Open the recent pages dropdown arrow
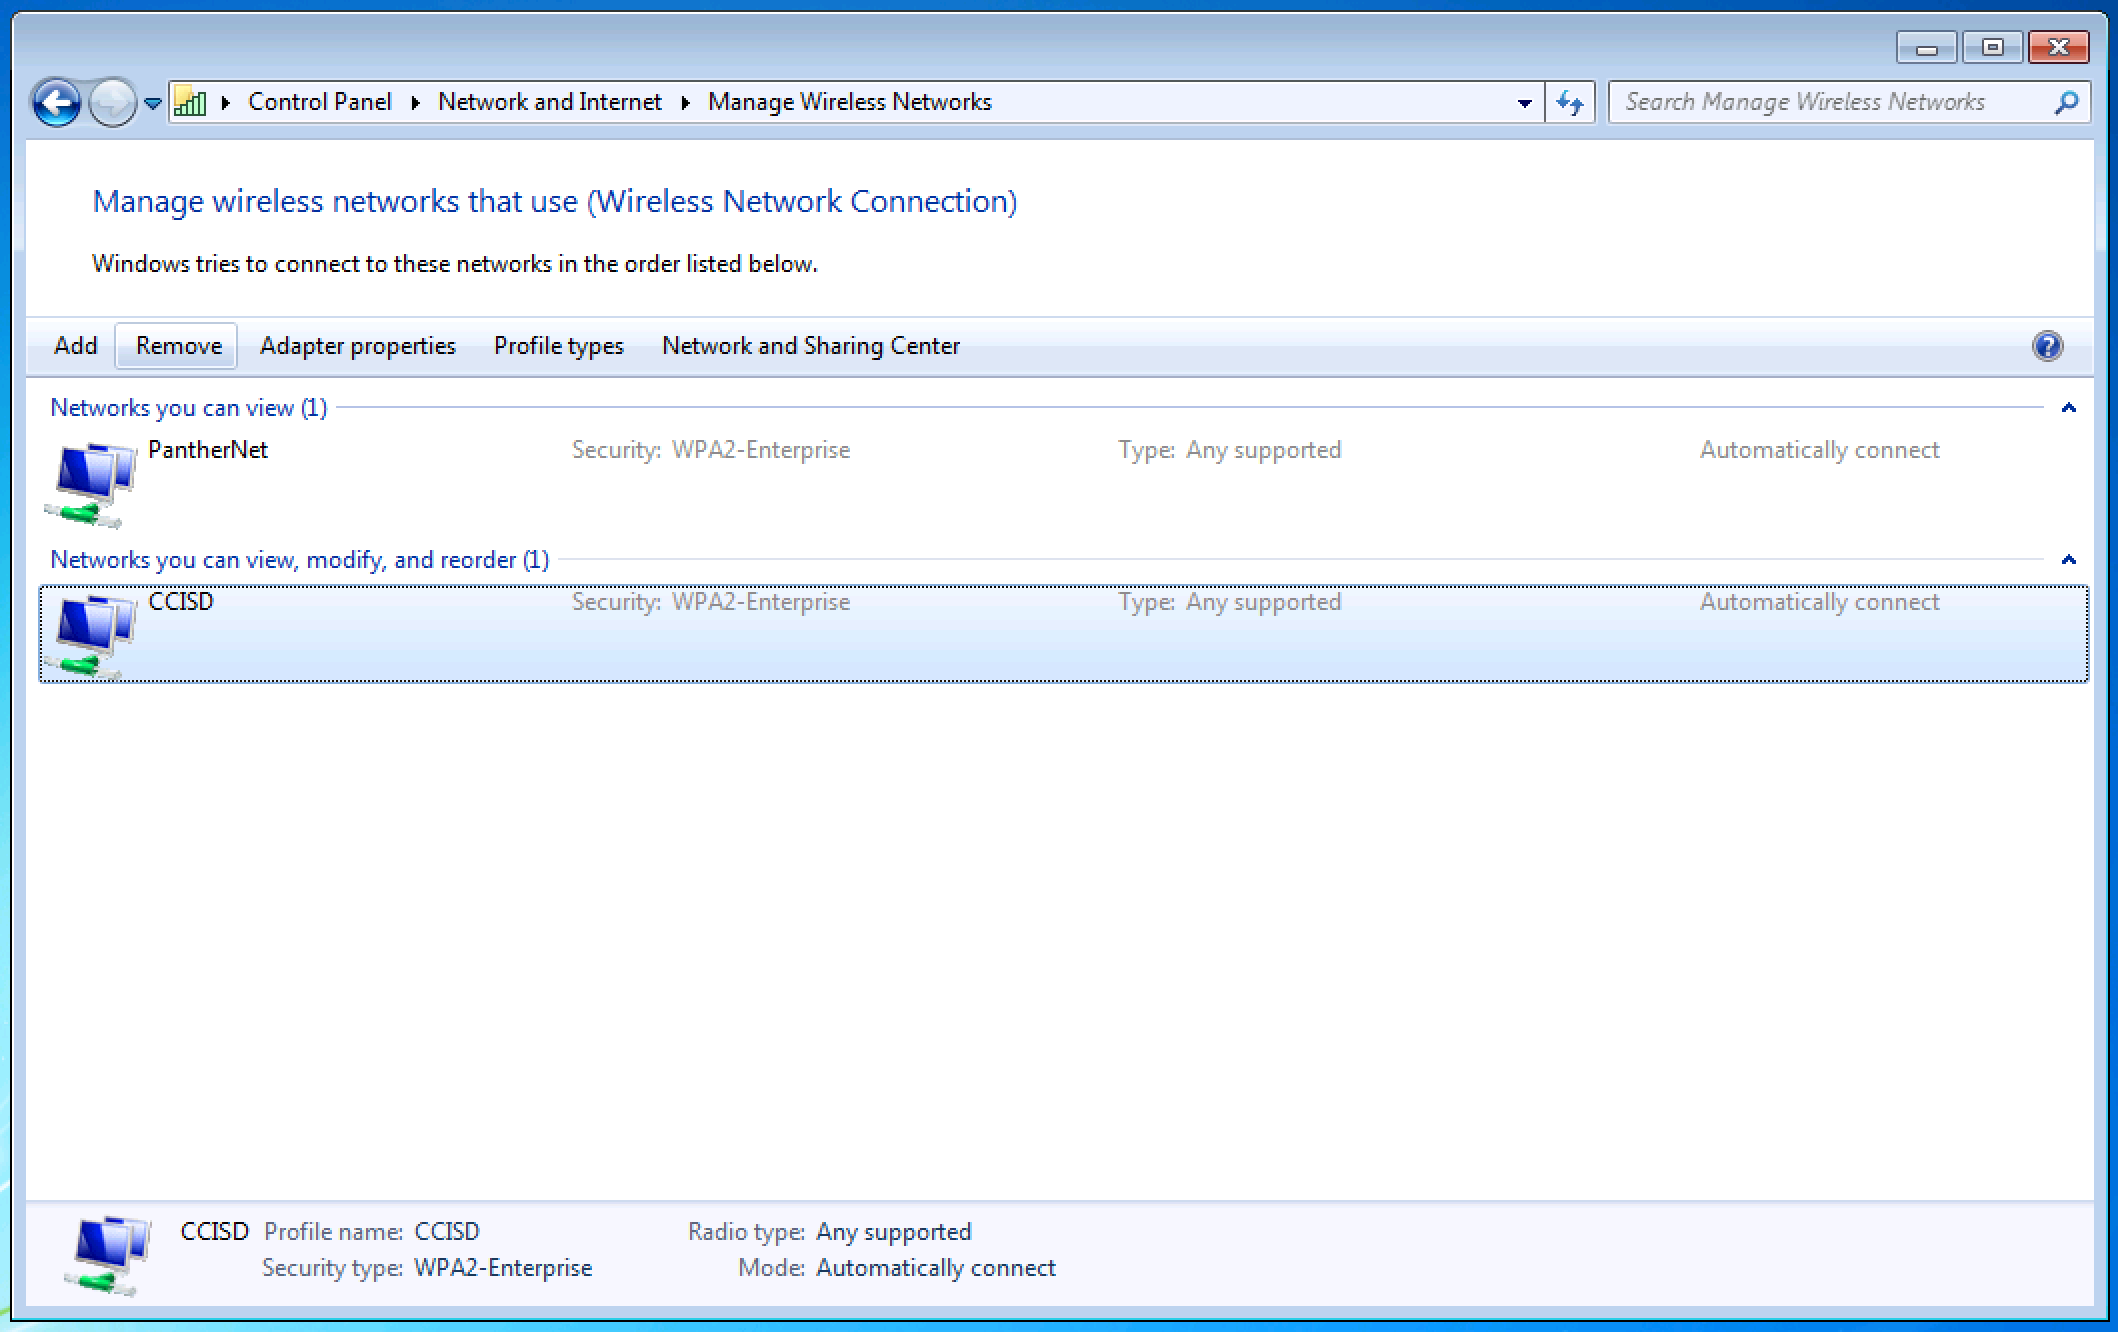 [x=153, y=103]
